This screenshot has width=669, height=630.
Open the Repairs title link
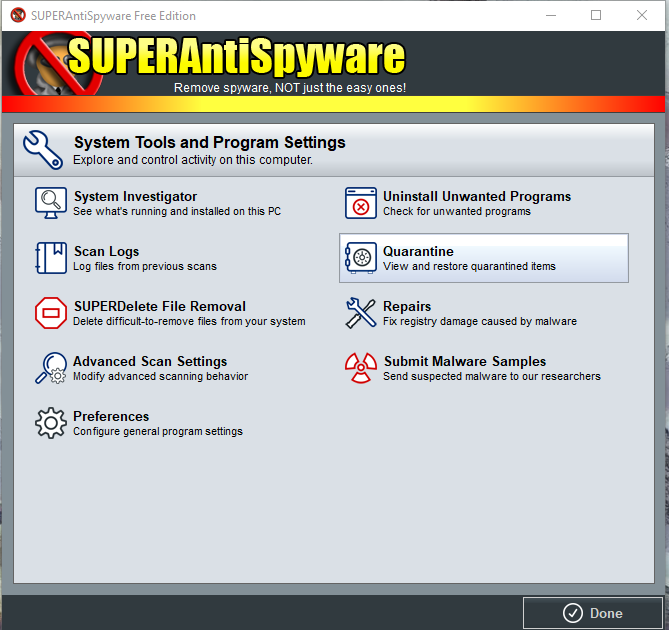pyautogui.click(x=407, y=306)
